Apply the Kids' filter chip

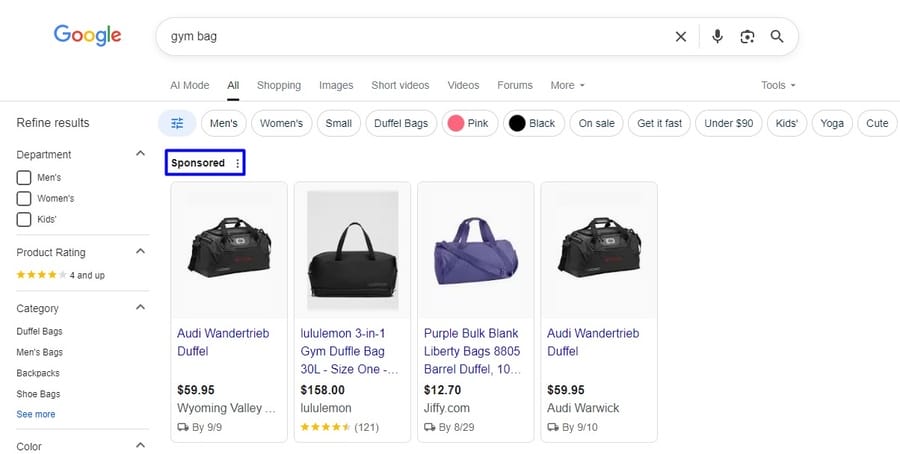click(787, 123)
